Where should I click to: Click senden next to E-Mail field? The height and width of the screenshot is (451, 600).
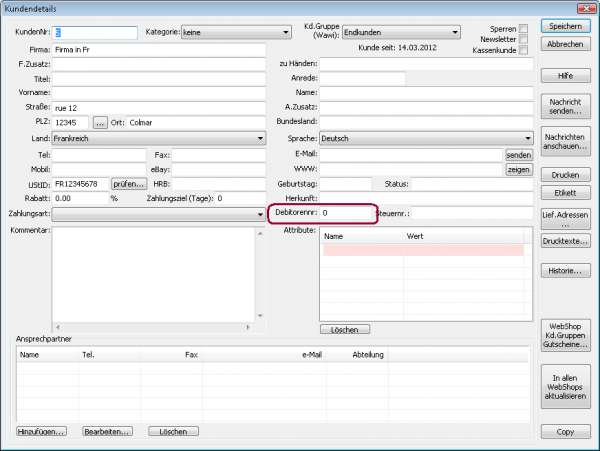[518, 155]
